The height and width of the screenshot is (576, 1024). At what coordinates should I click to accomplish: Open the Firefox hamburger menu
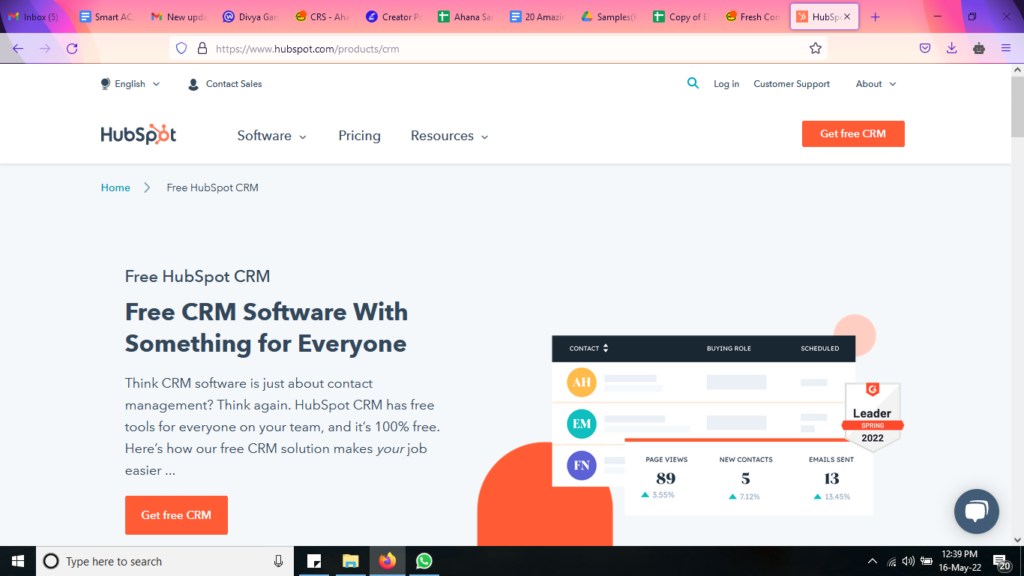pyautogui.click(x=1006, y=48)
